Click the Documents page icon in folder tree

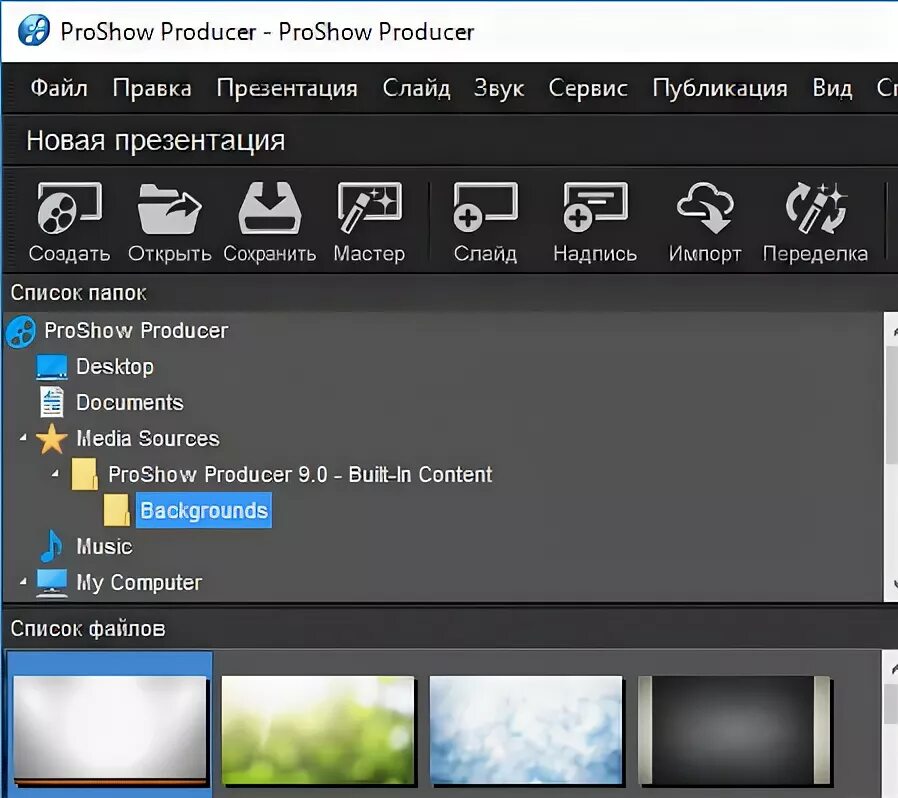(x=52, y=402)
